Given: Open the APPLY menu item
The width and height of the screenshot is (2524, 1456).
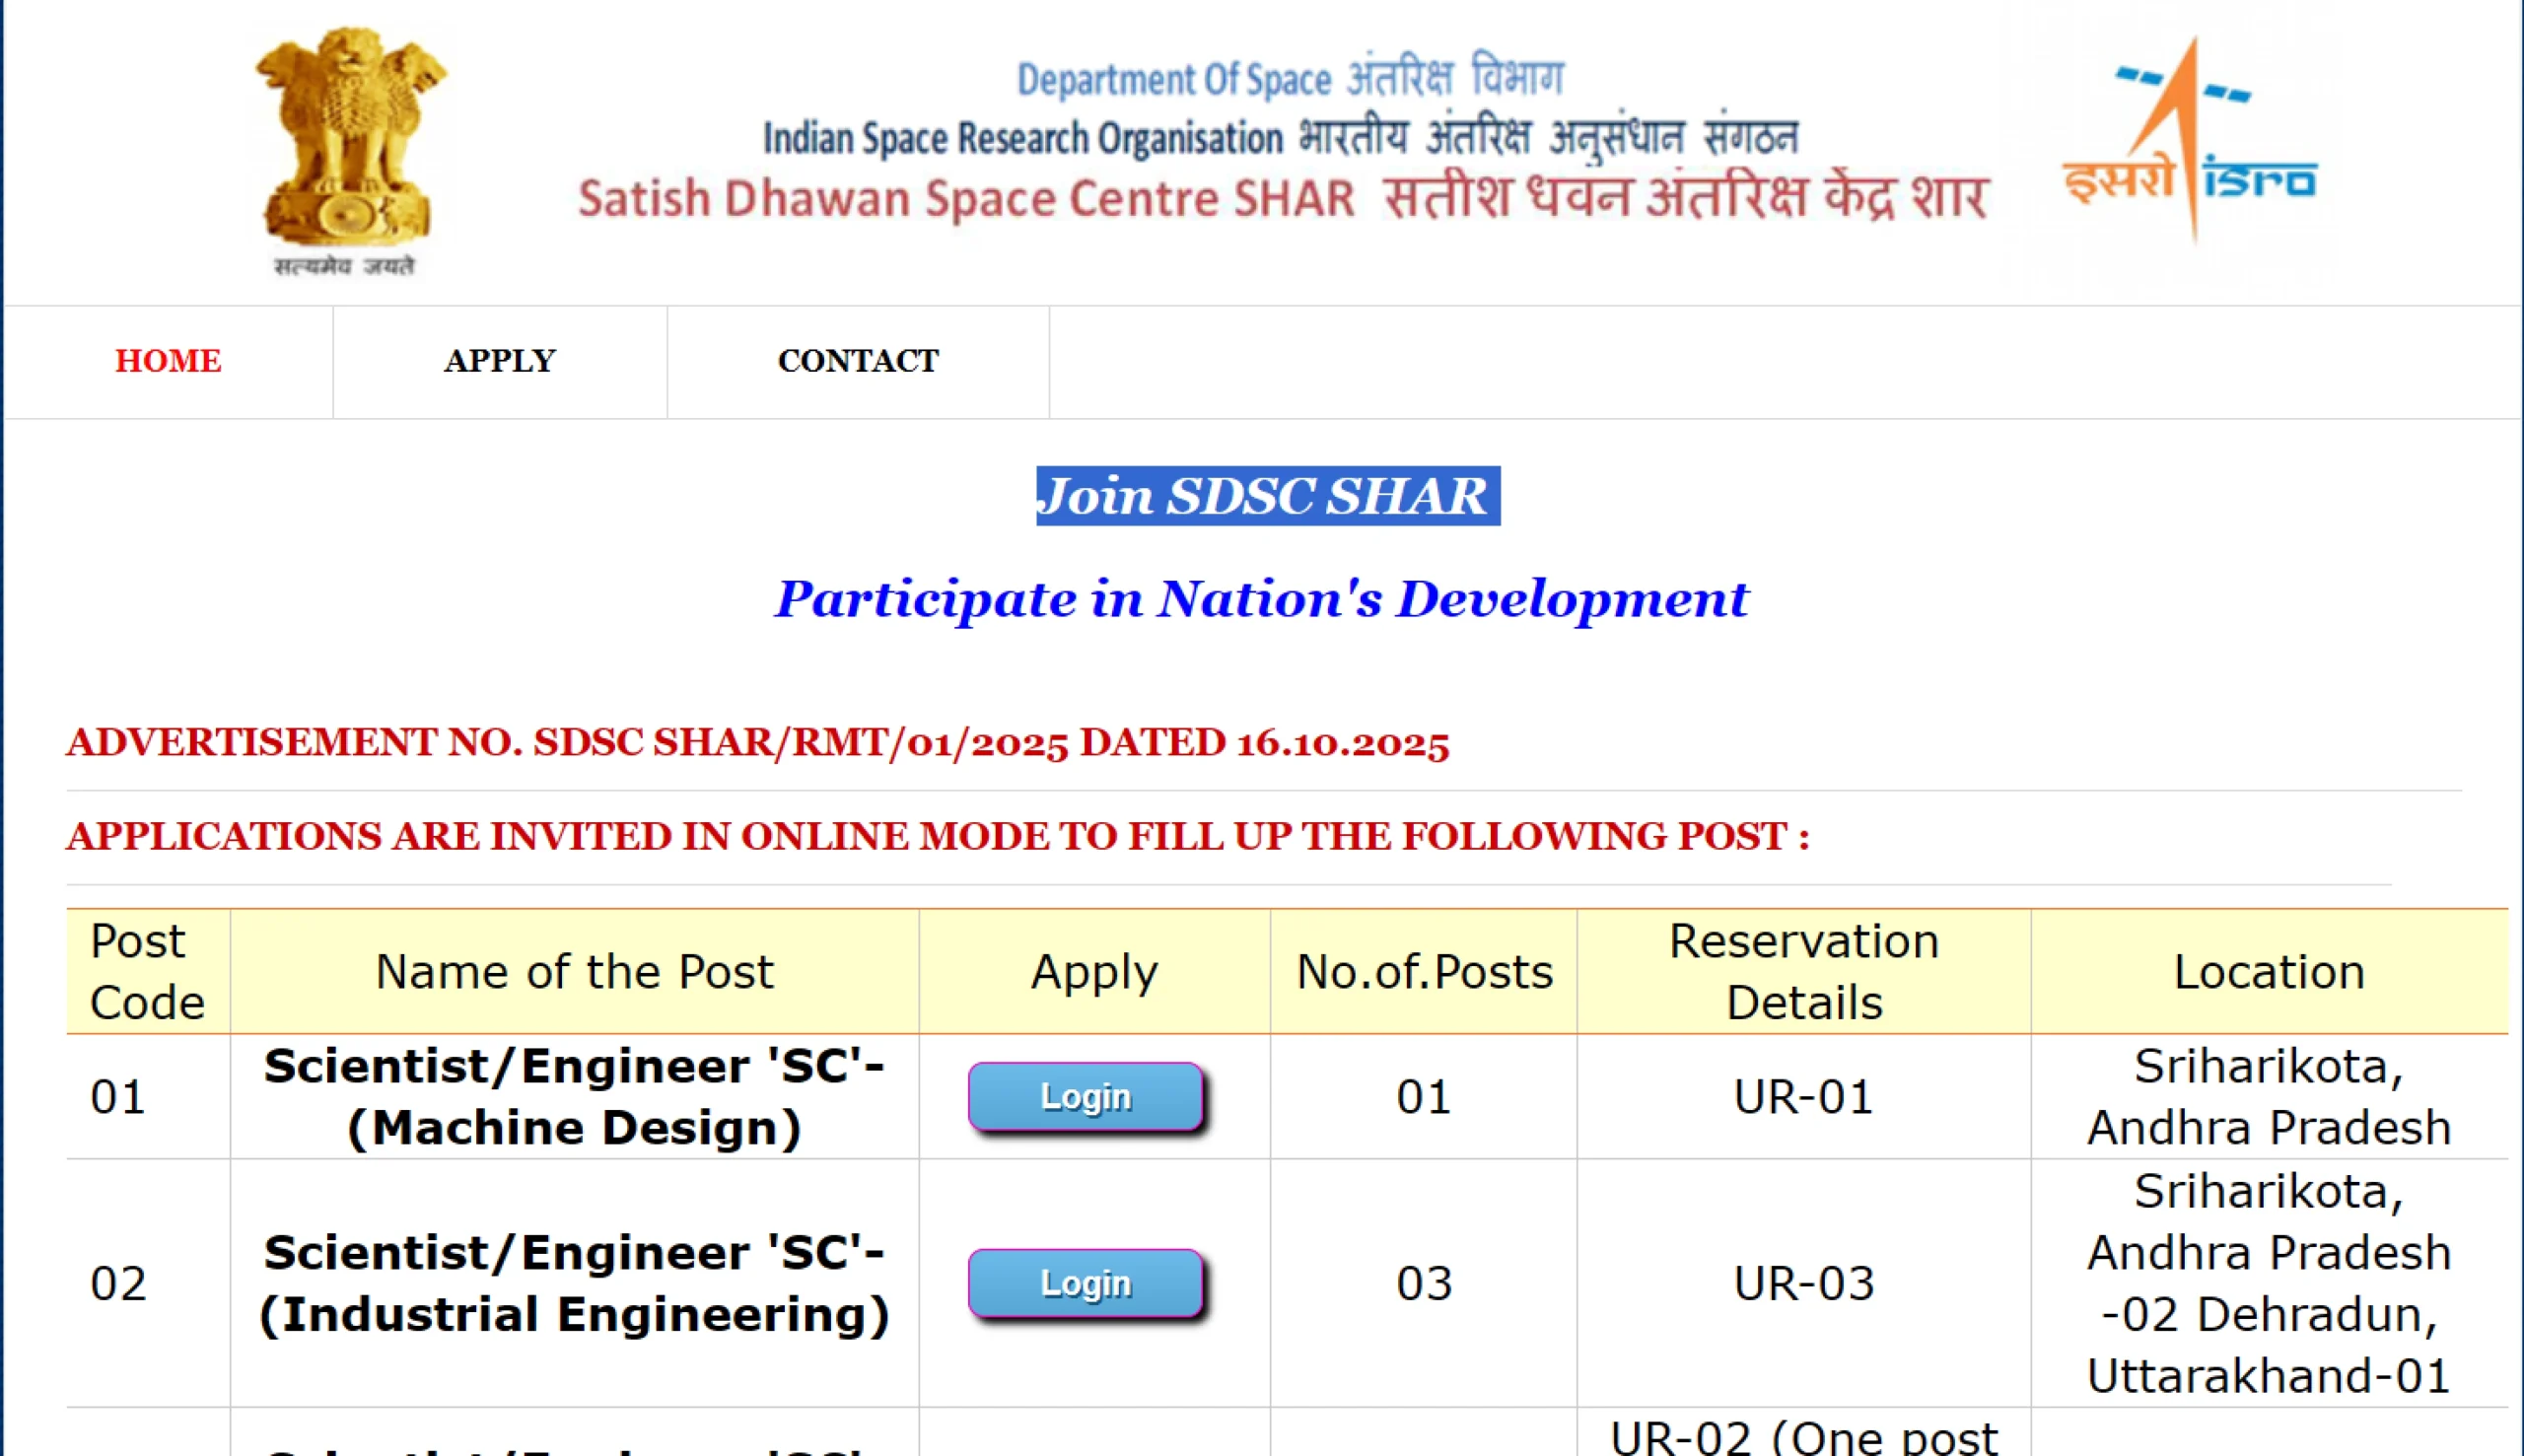Looking at the screenshot, I should (499, 361).
